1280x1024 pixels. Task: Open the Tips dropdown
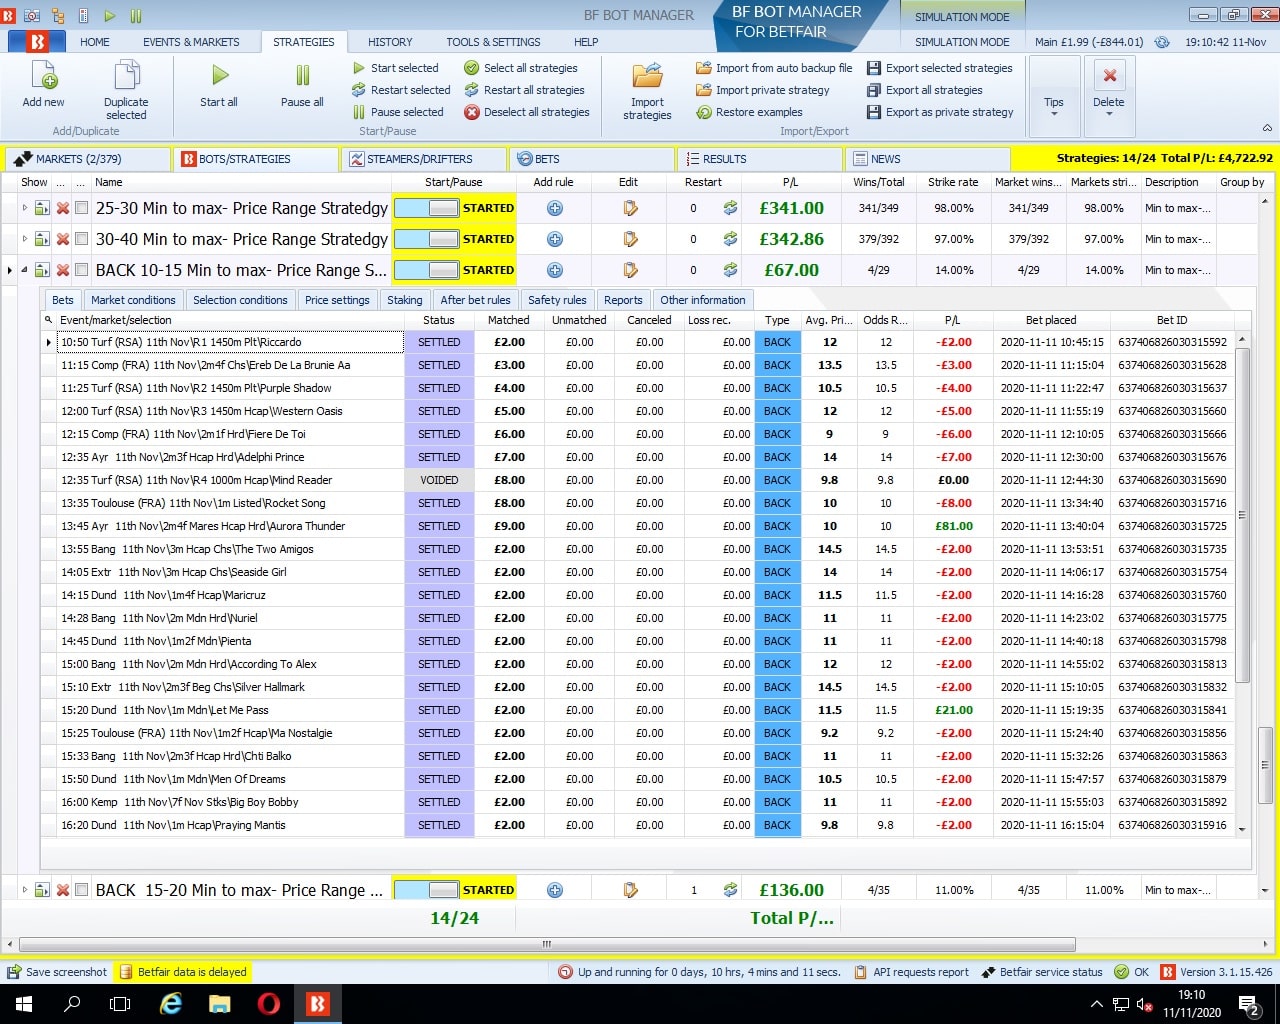tap(1053, 95)
